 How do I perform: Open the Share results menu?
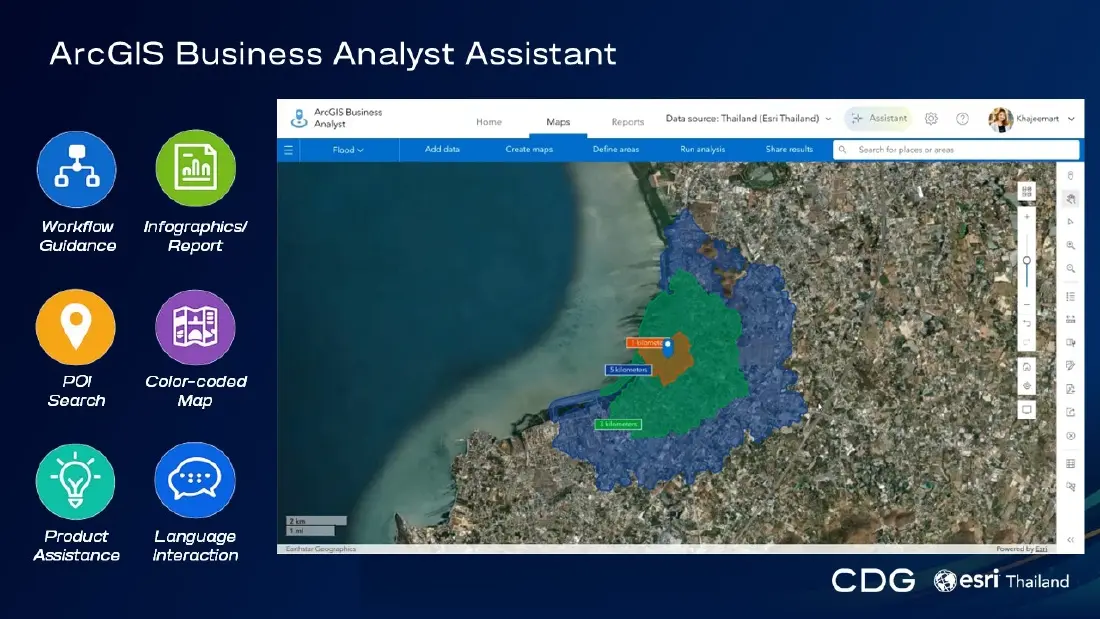[x=789, y=149]
